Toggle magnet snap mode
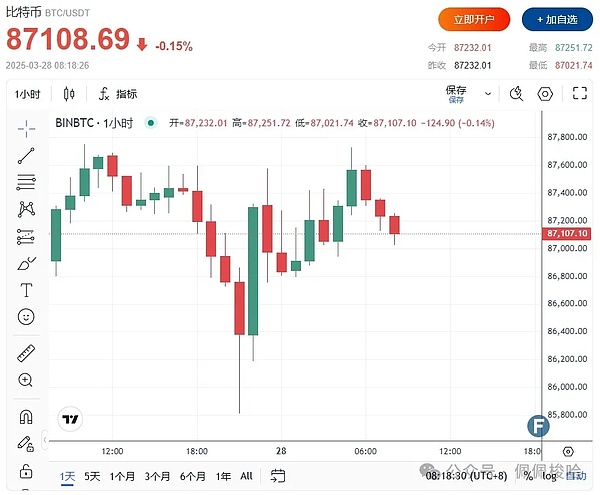This screenshot has width=600, height=495. click(x=26, y=416)
